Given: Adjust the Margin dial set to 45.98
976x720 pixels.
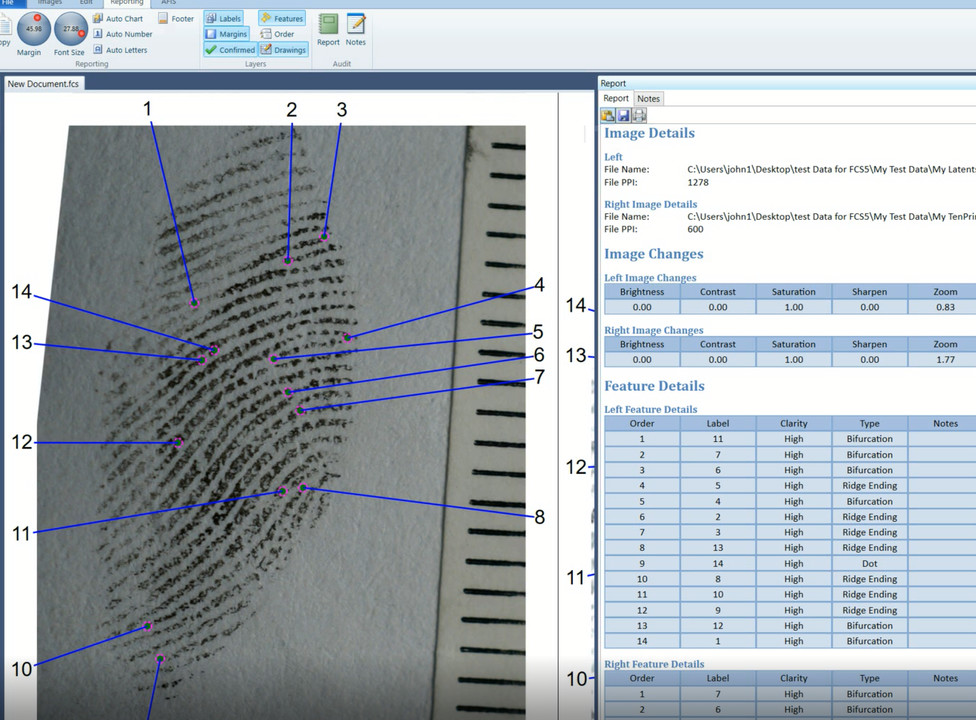Looking at the screenshot, I should tap(34, 29).
